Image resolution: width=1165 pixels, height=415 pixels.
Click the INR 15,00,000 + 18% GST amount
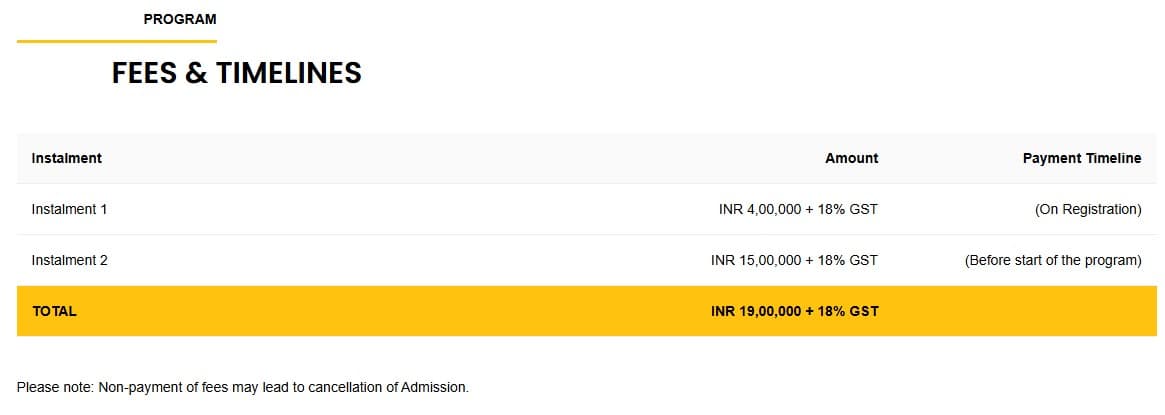tap(794, 260)
